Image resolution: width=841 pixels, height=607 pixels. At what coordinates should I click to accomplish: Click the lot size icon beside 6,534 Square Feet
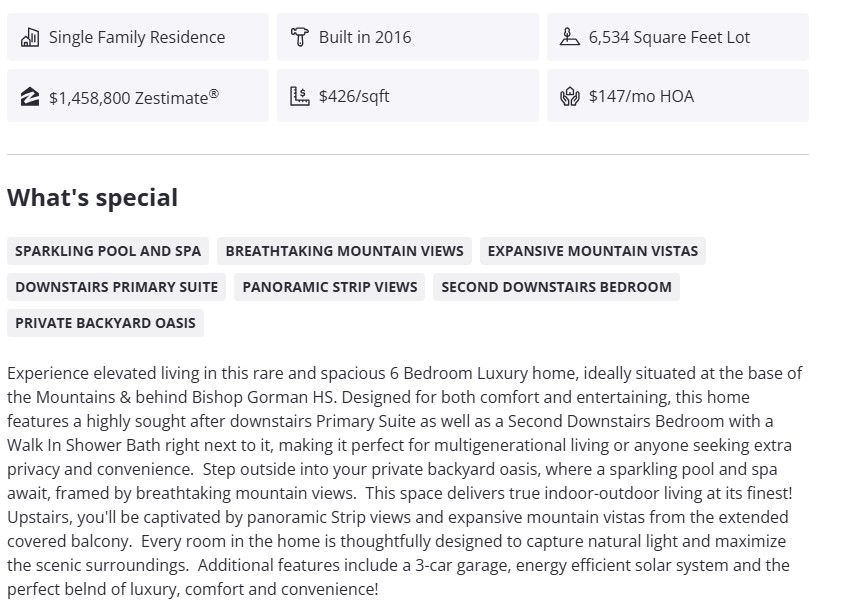[x=570, y=38]
